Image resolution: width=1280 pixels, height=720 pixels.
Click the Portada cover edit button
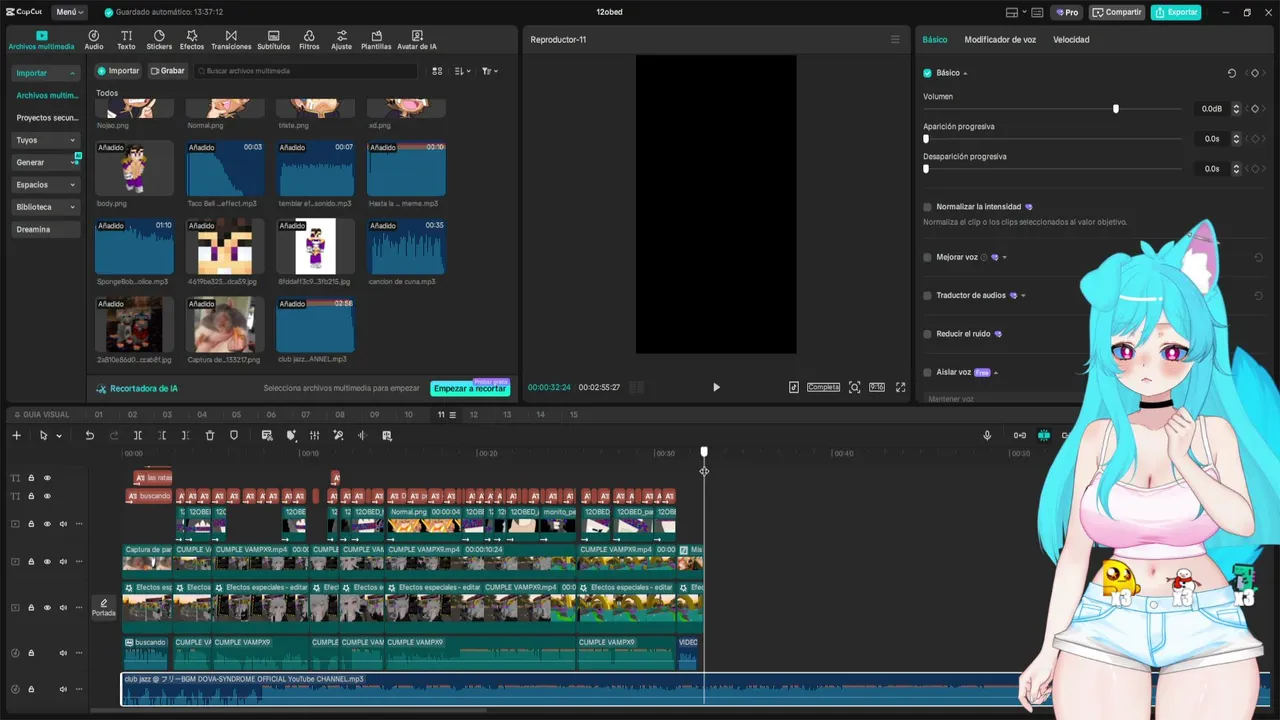(104, 608)
